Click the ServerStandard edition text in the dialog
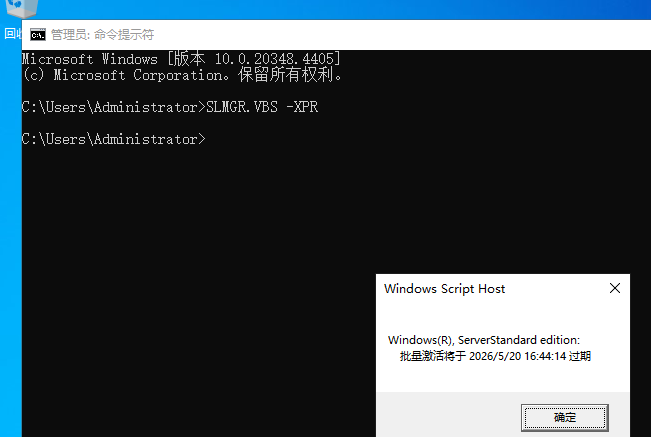The height and width of the screenshot is (437, 651). click(484, 340)
